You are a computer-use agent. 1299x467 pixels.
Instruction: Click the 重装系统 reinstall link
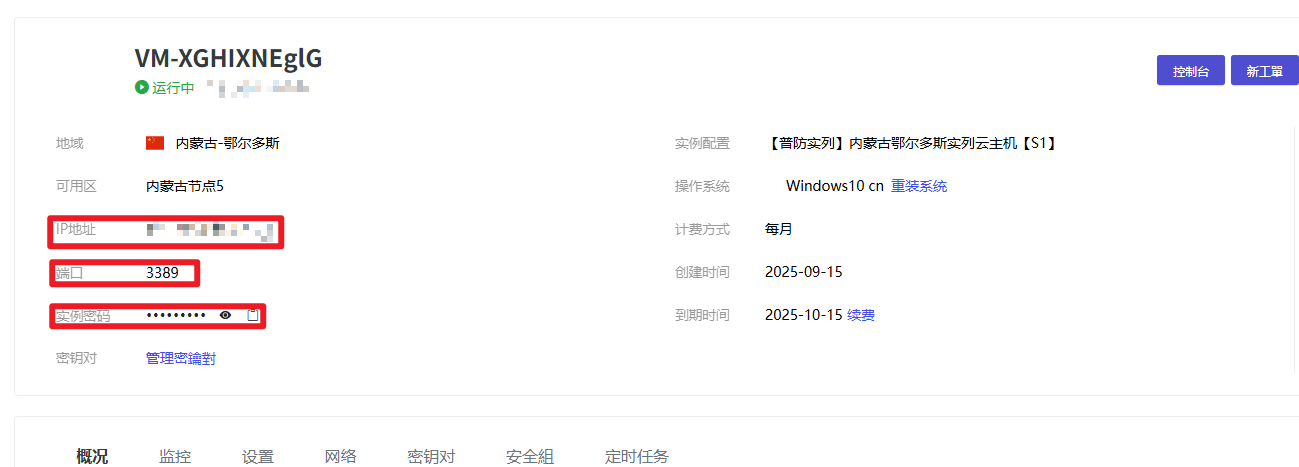[919, 186]
